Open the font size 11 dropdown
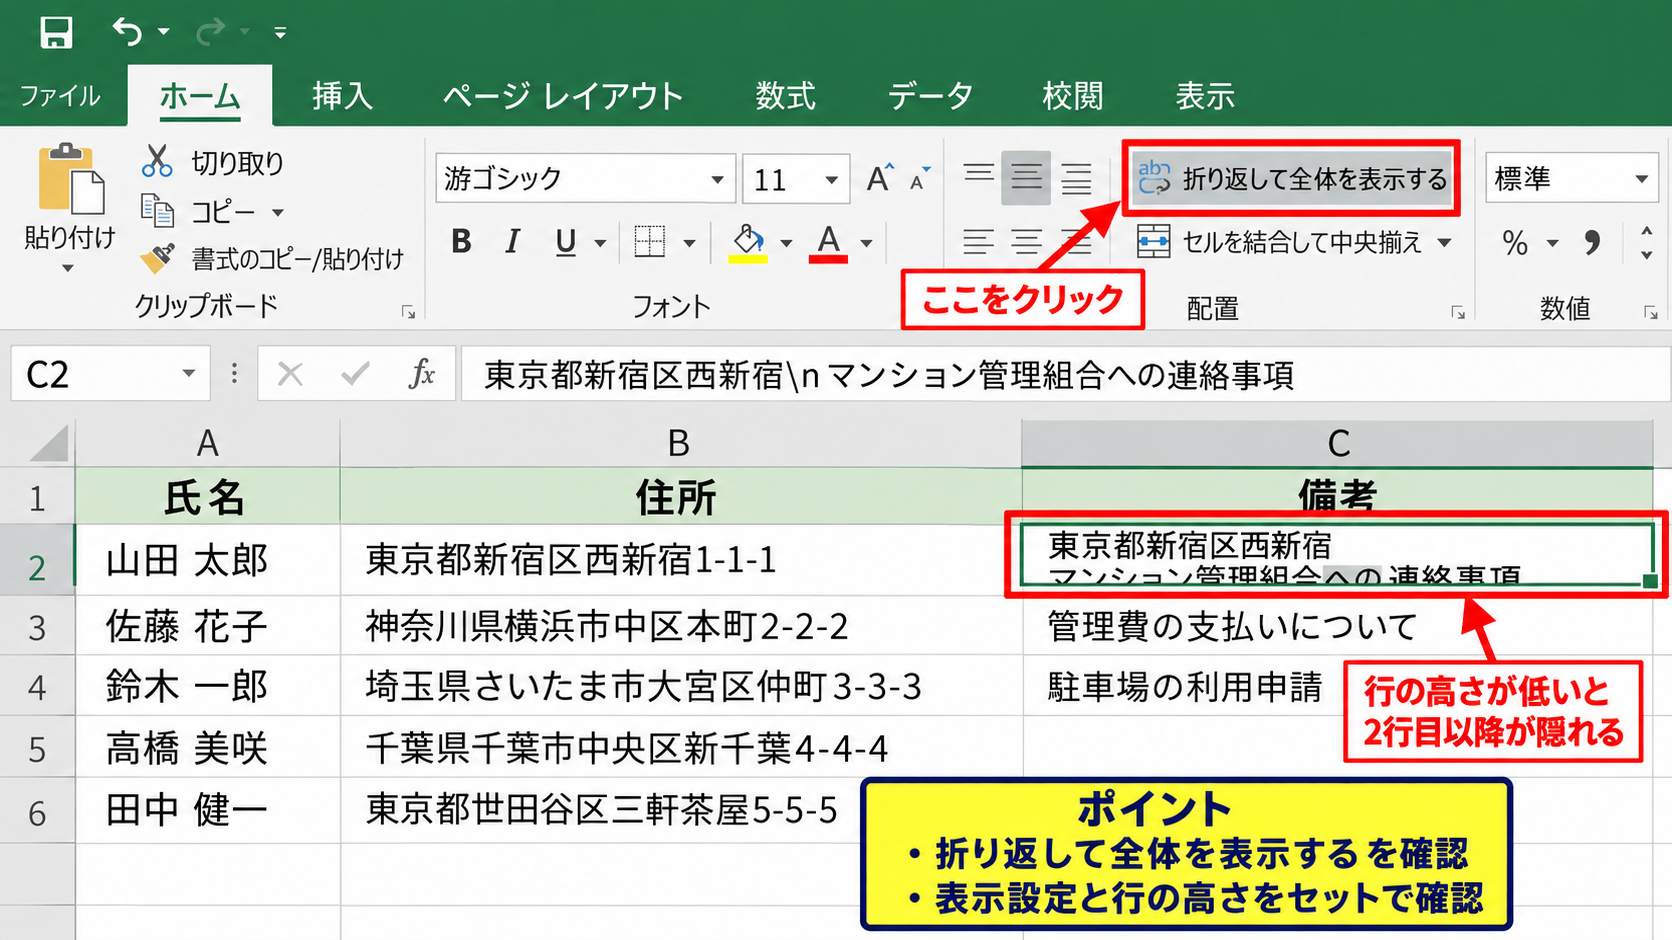 tap(831, 180)
